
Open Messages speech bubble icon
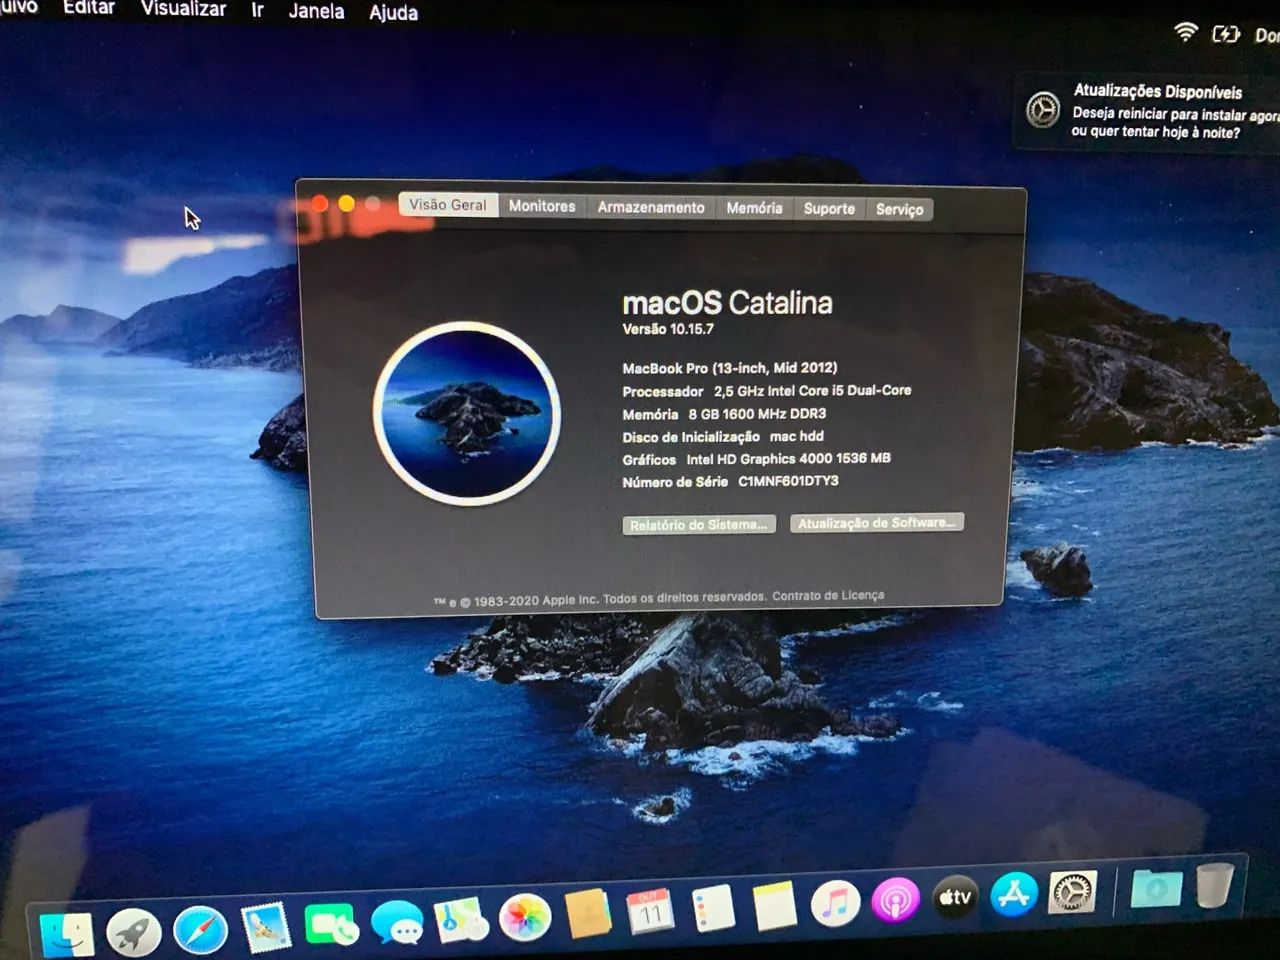397,922
